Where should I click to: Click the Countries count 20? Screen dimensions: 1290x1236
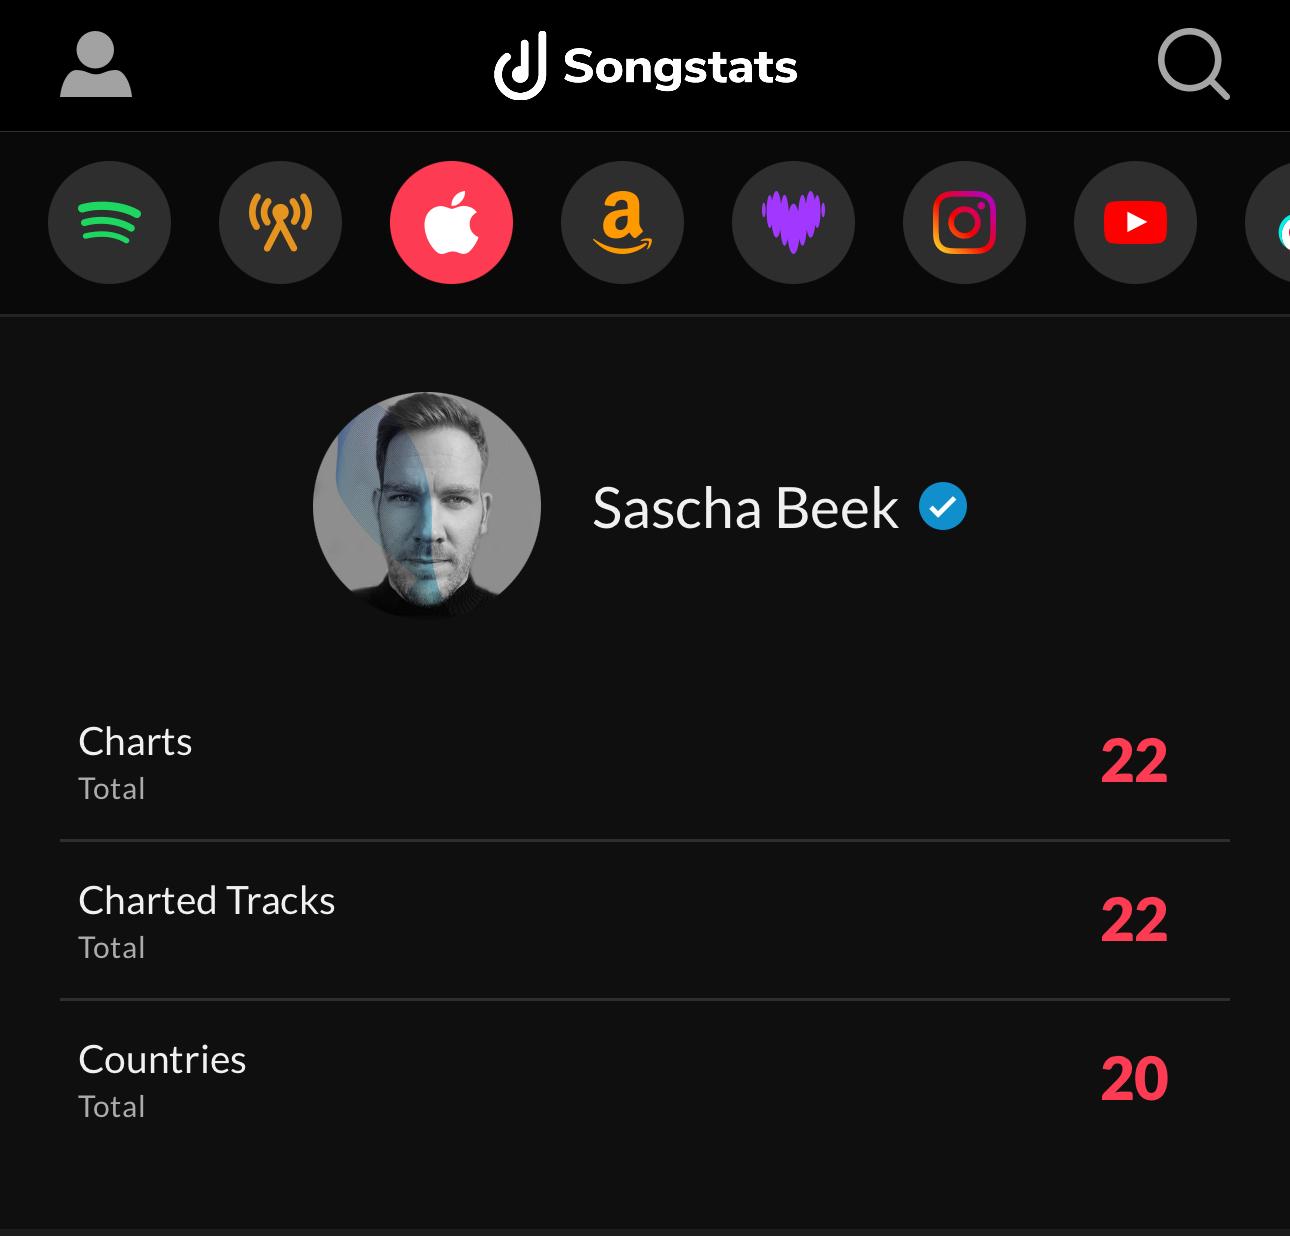1134,1080
